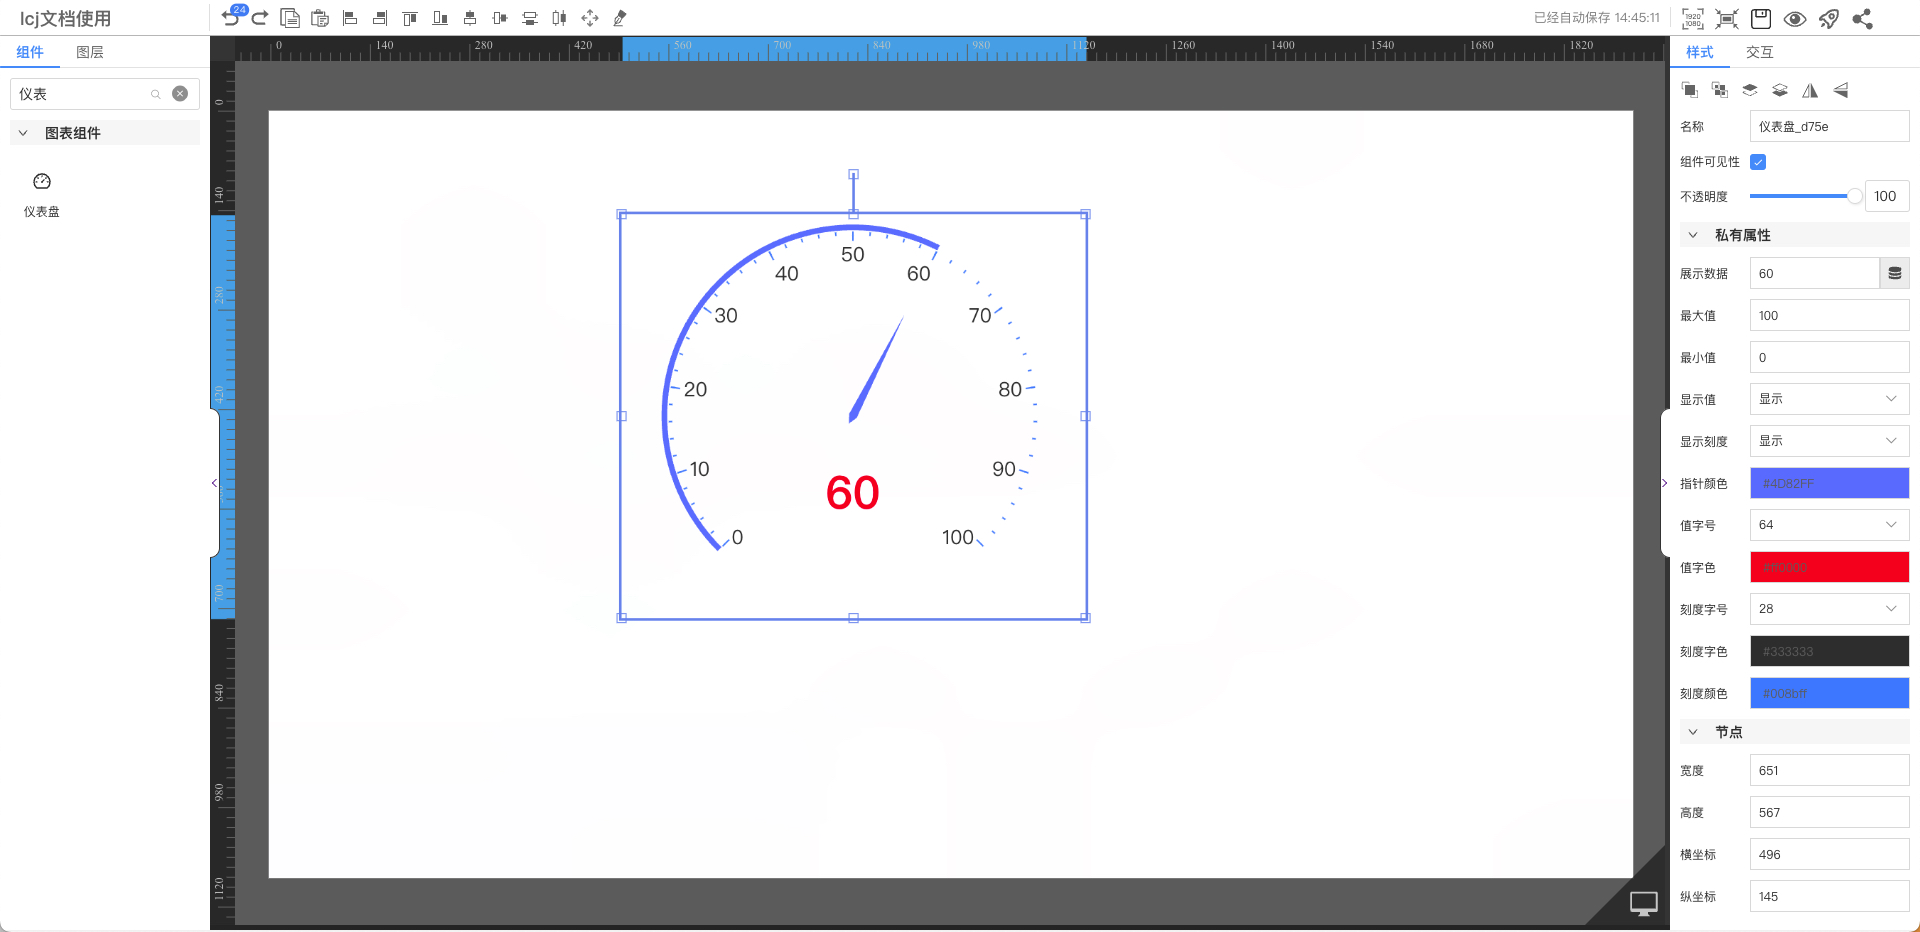Switch to the 交互 tab
The height and width of the screenshot is (932, 1920).
click(x=1760, y=52)
